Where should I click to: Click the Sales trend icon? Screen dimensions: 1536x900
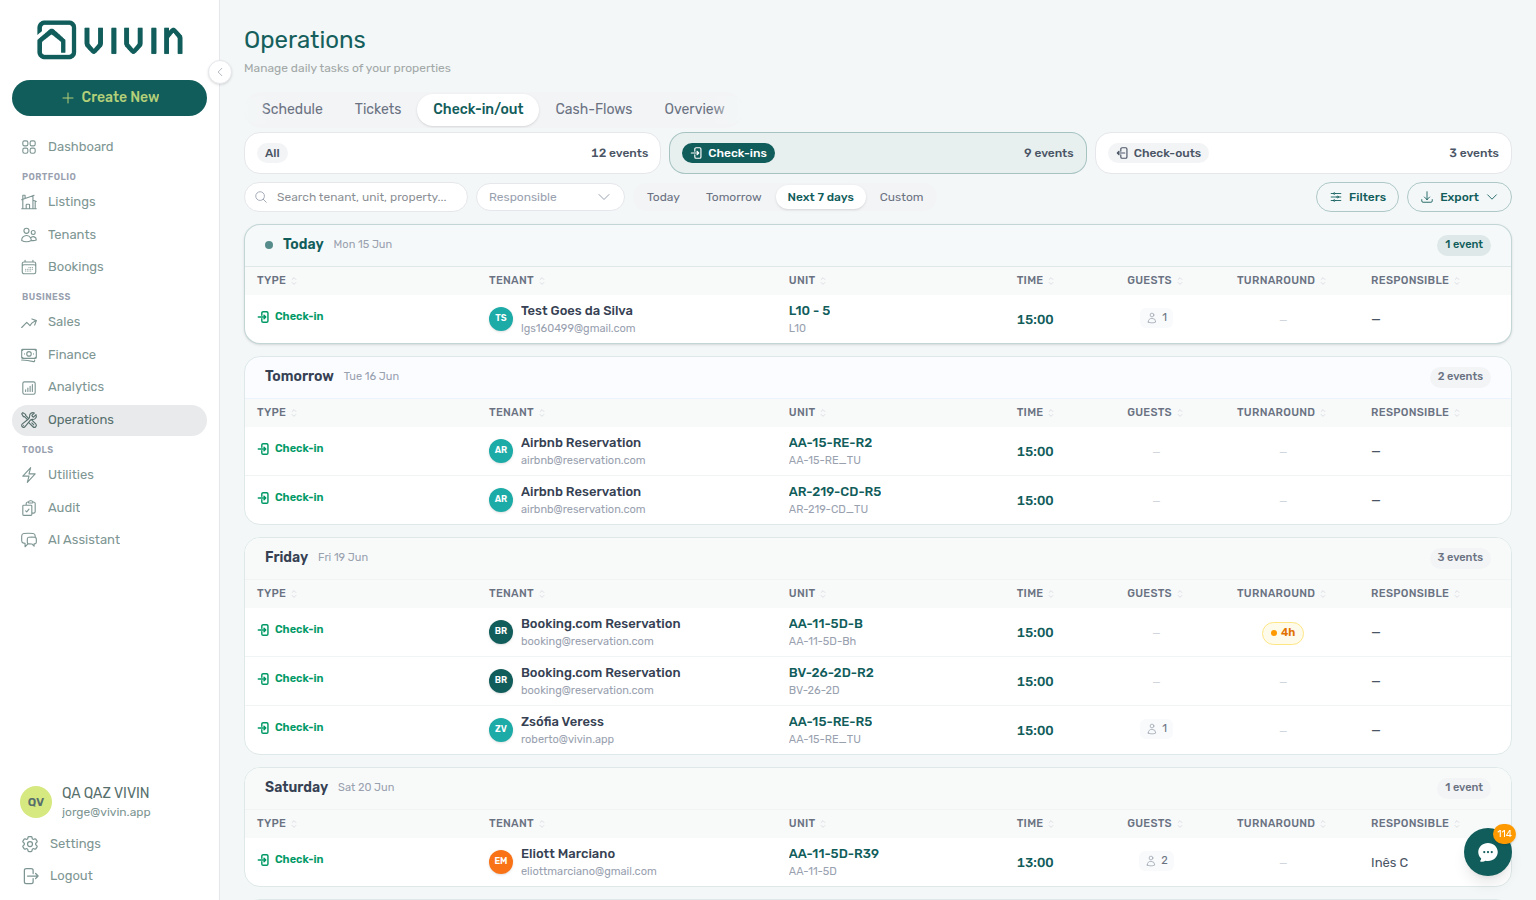(x=29, y=322)
